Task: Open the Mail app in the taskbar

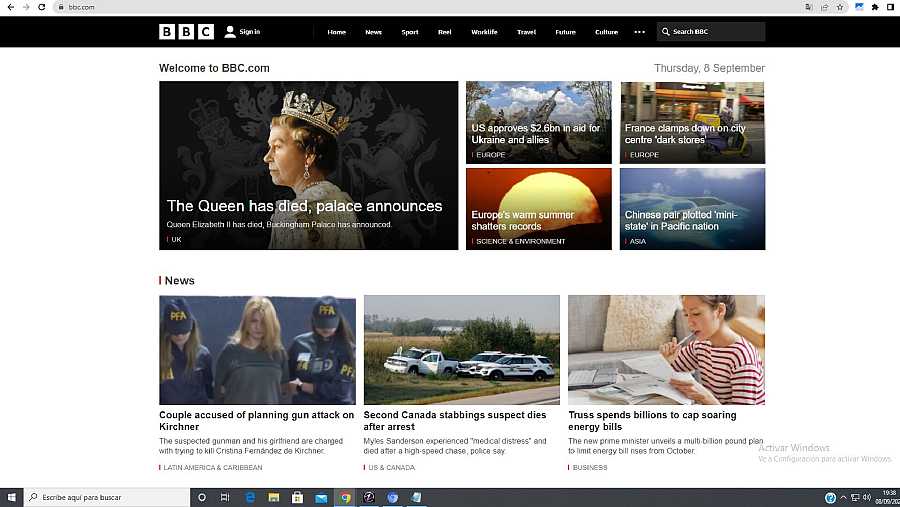Action: [x=321, y=497]
